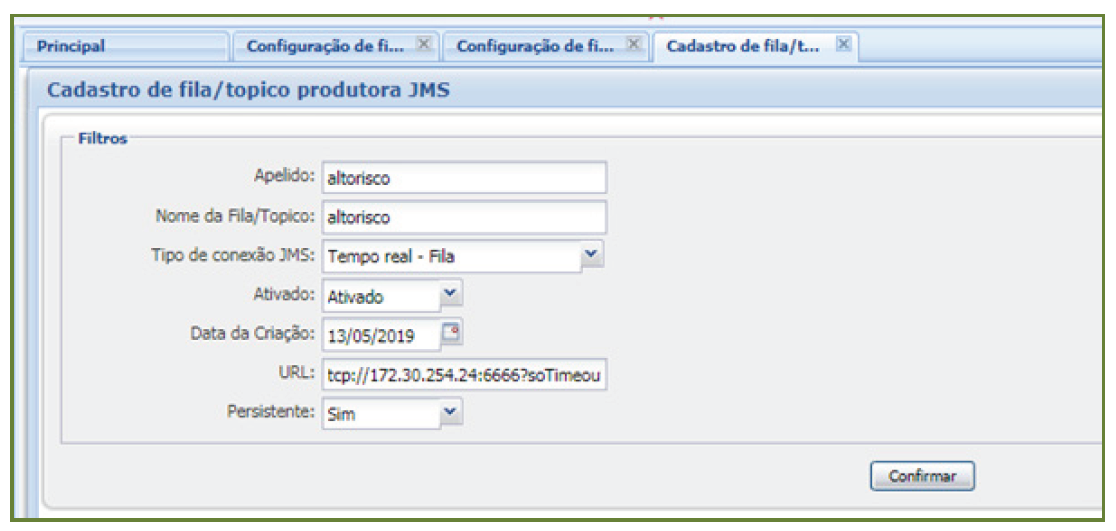
Task: Close the first Configuração de fi... tab
Action: point(423,45)
